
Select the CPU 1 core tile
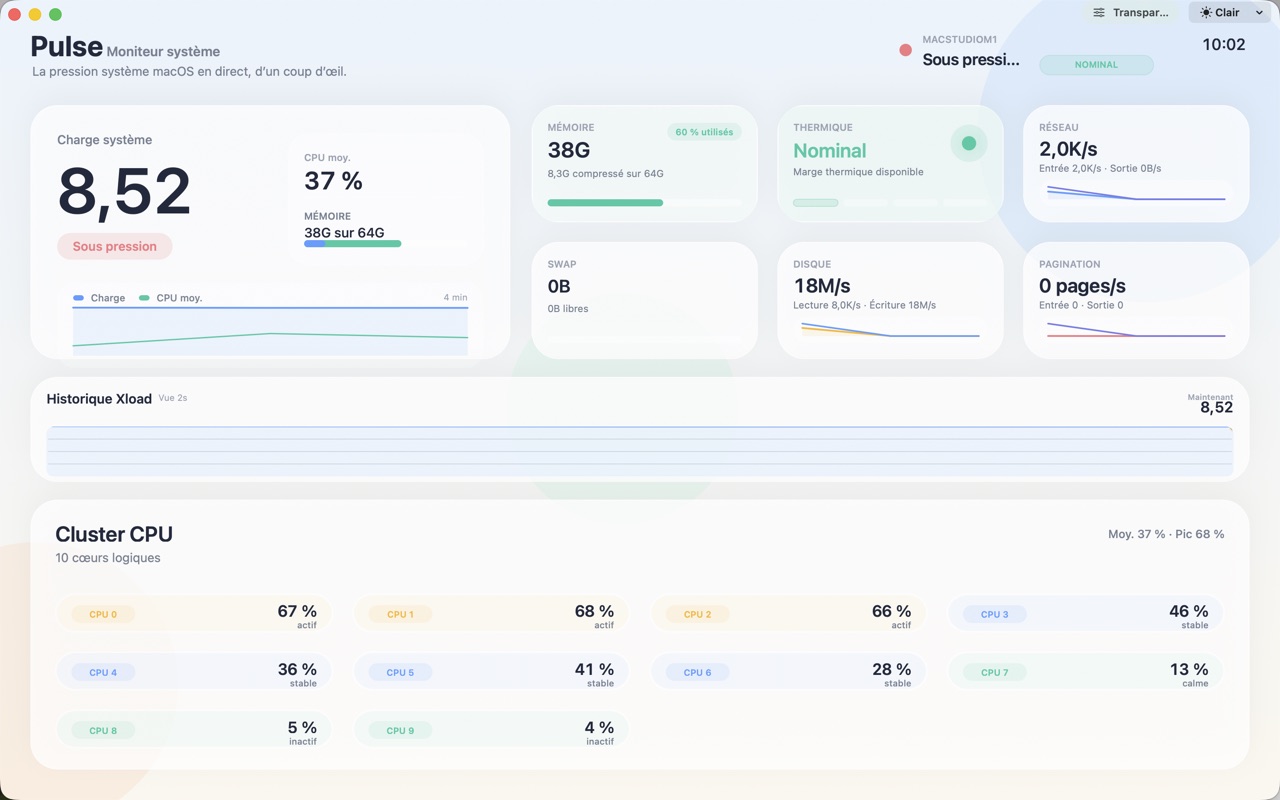[490, 614]
